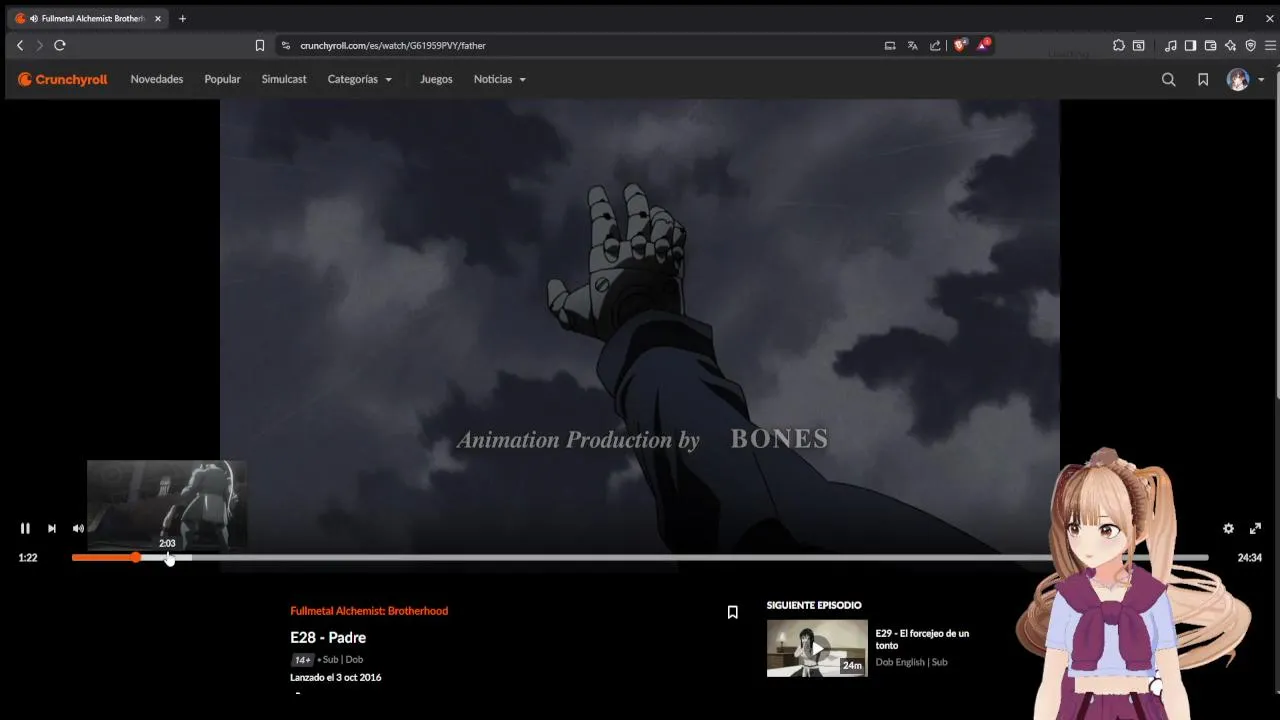Screen dimensions: 1280x720
Task: Play the E29 next episode thumbnail
Action: 817,648
